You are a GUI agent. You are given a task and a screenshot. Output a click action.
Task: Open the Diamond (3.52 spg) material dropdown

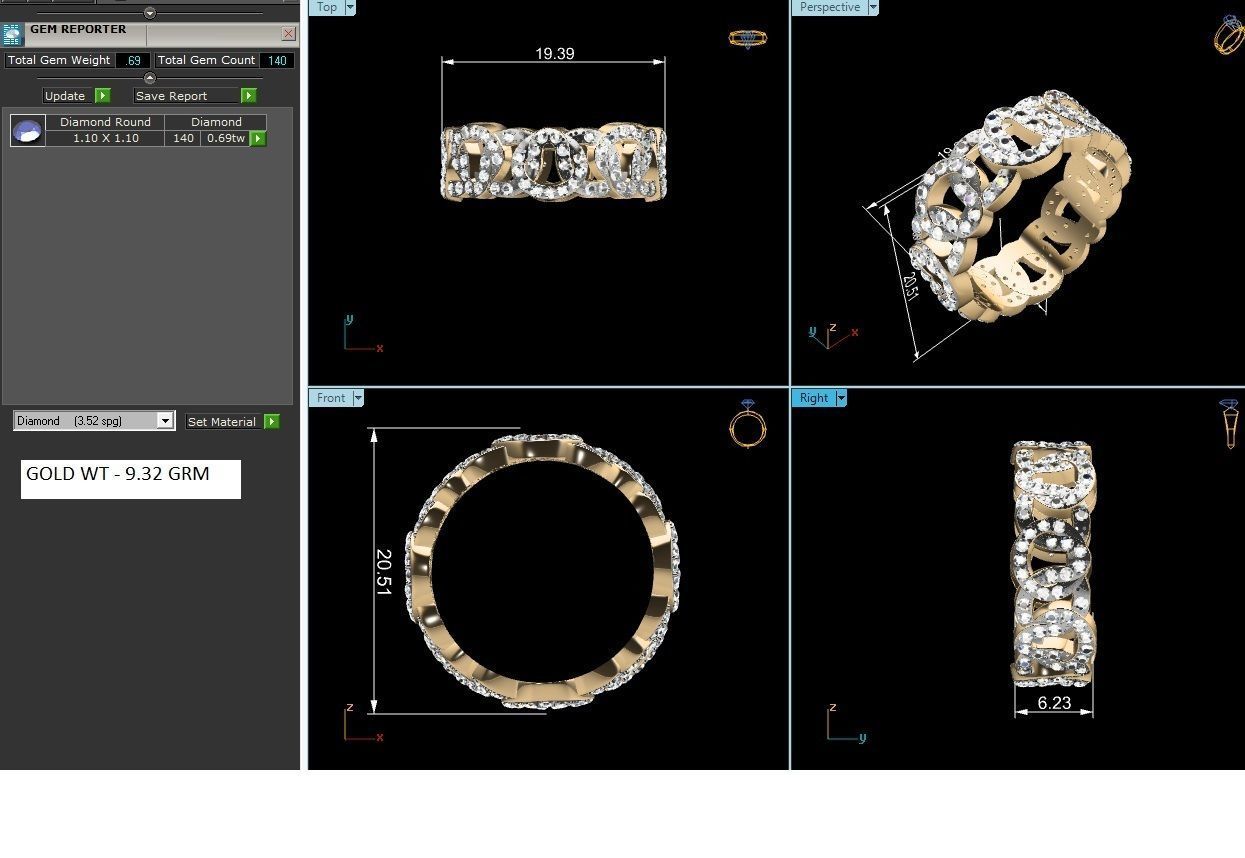pos(165,421)
